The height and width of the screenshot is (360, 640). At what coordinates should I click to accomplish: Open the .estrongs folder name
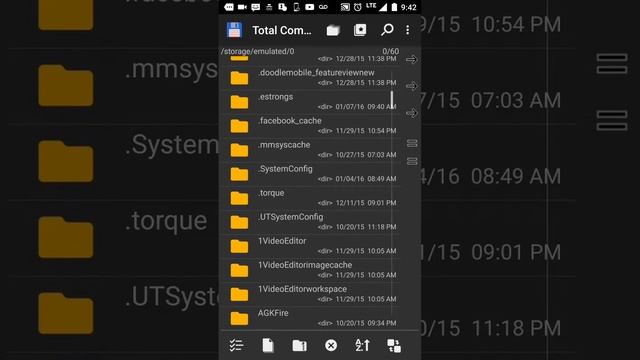click(x=276, y=97)
